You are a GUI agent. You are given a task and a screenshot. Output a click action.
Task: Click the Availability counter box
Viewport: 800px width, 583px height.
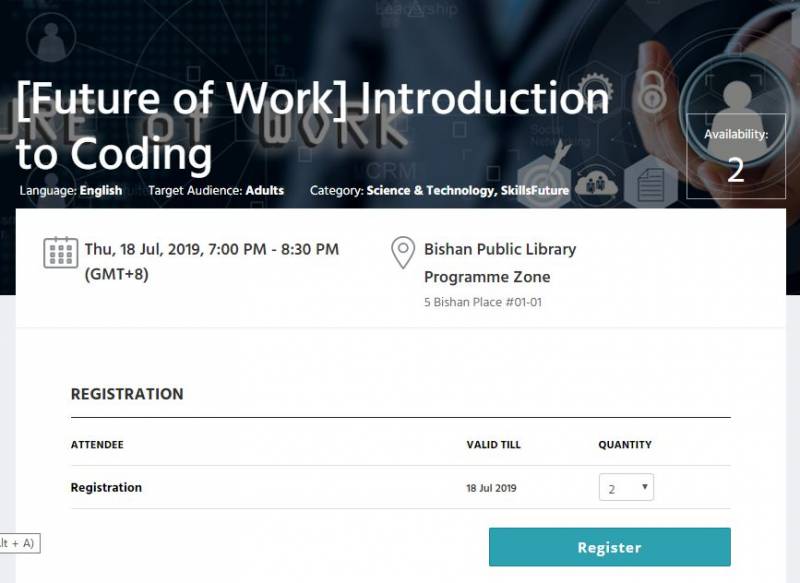(x=736, y=155)
